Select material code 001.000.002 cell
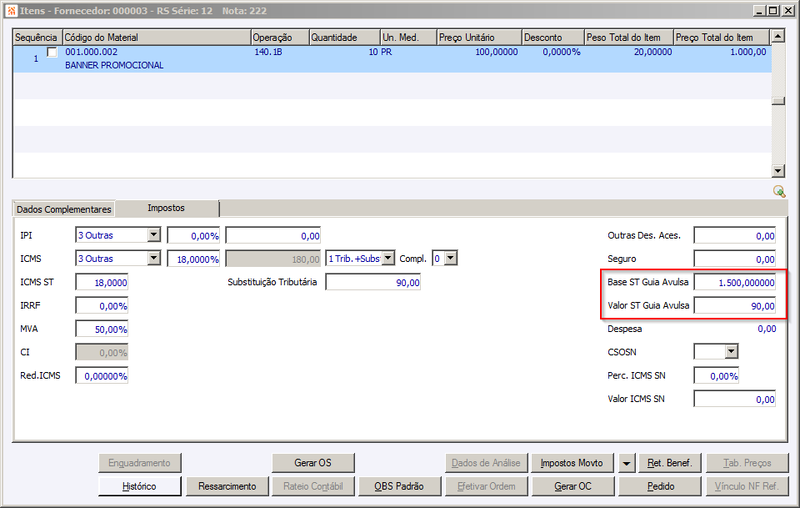The height and width of the screenshot is (508, 800). click(91, 52)
